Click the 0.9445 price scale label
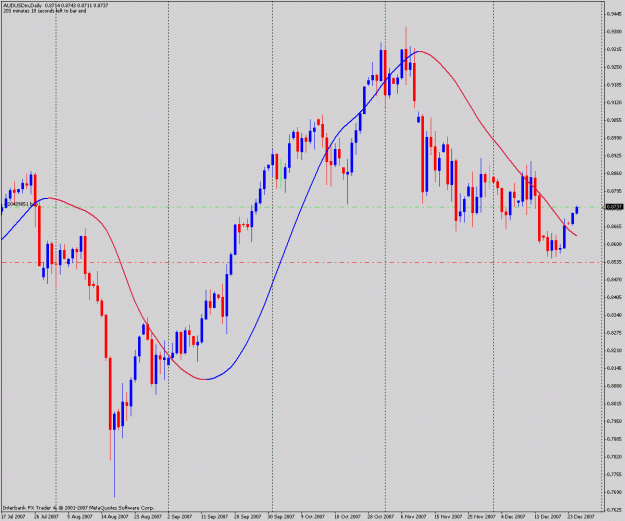Screen dimensions: 625x521 click(x=614, y=14)
